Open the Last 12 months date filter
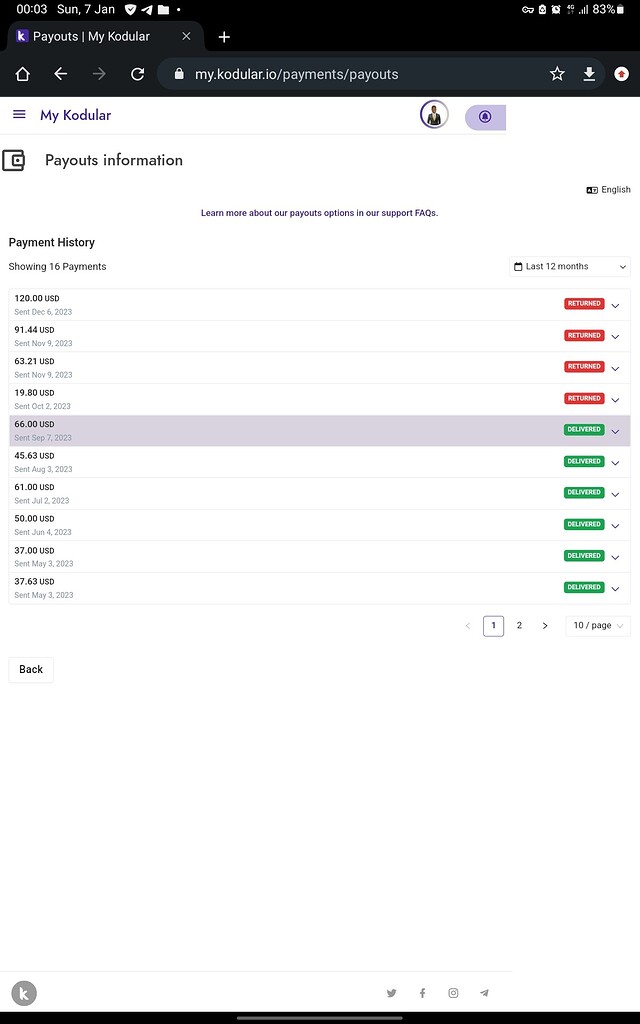This screenshot has width=640, height=1024. pos(568,266)
